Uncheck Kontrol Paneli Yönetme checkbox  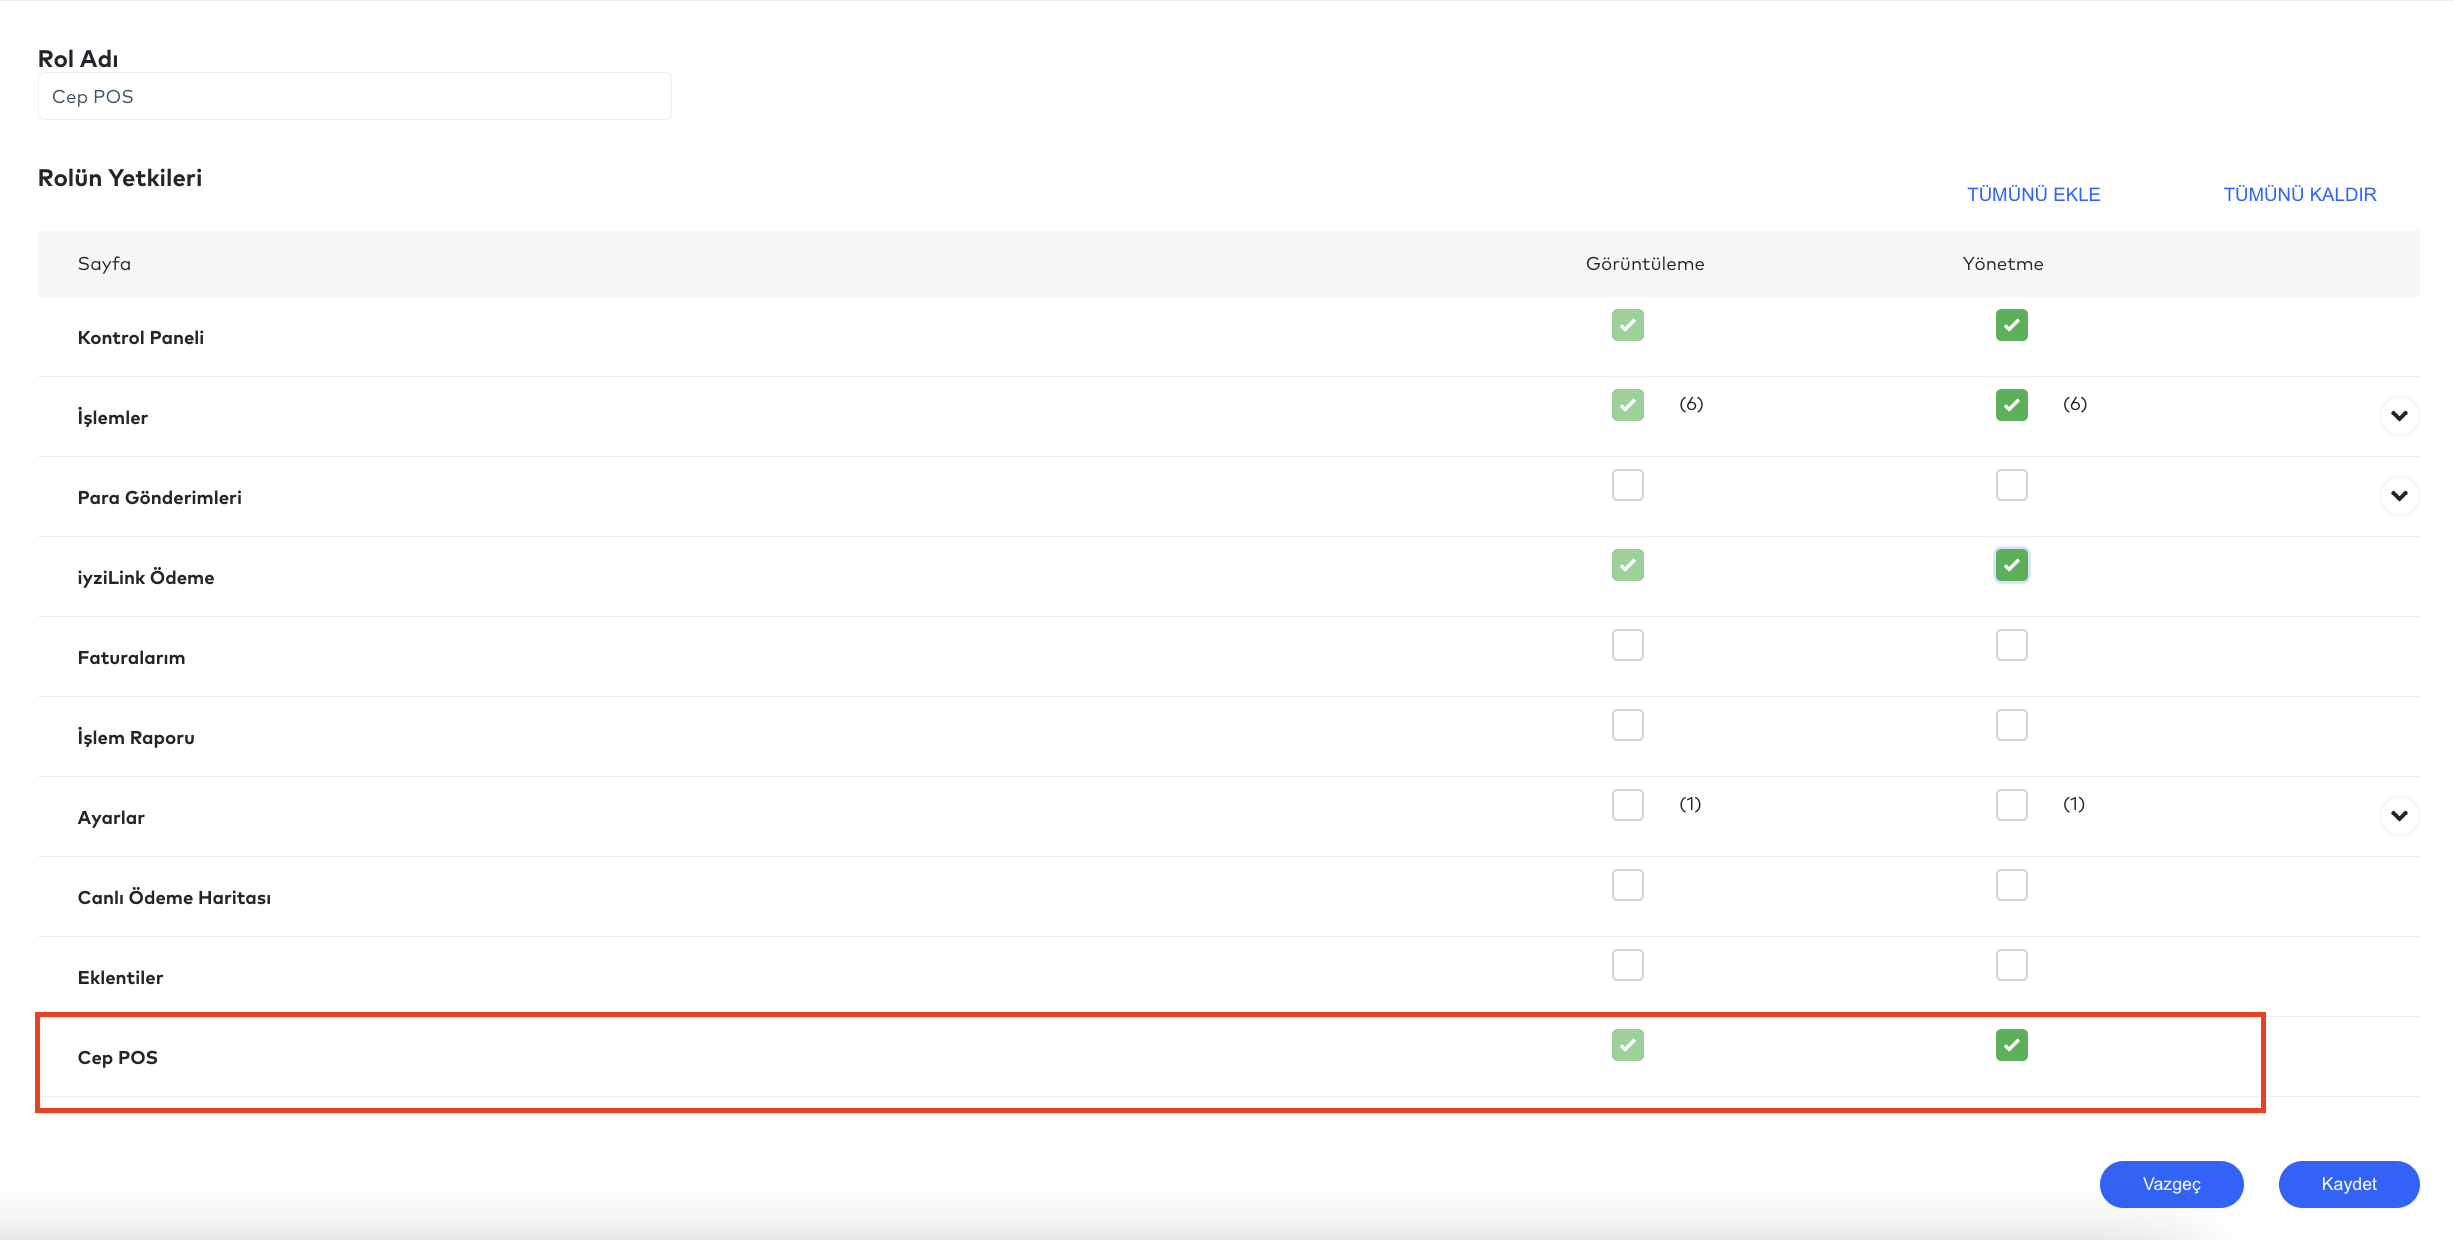pos(2011,325)
